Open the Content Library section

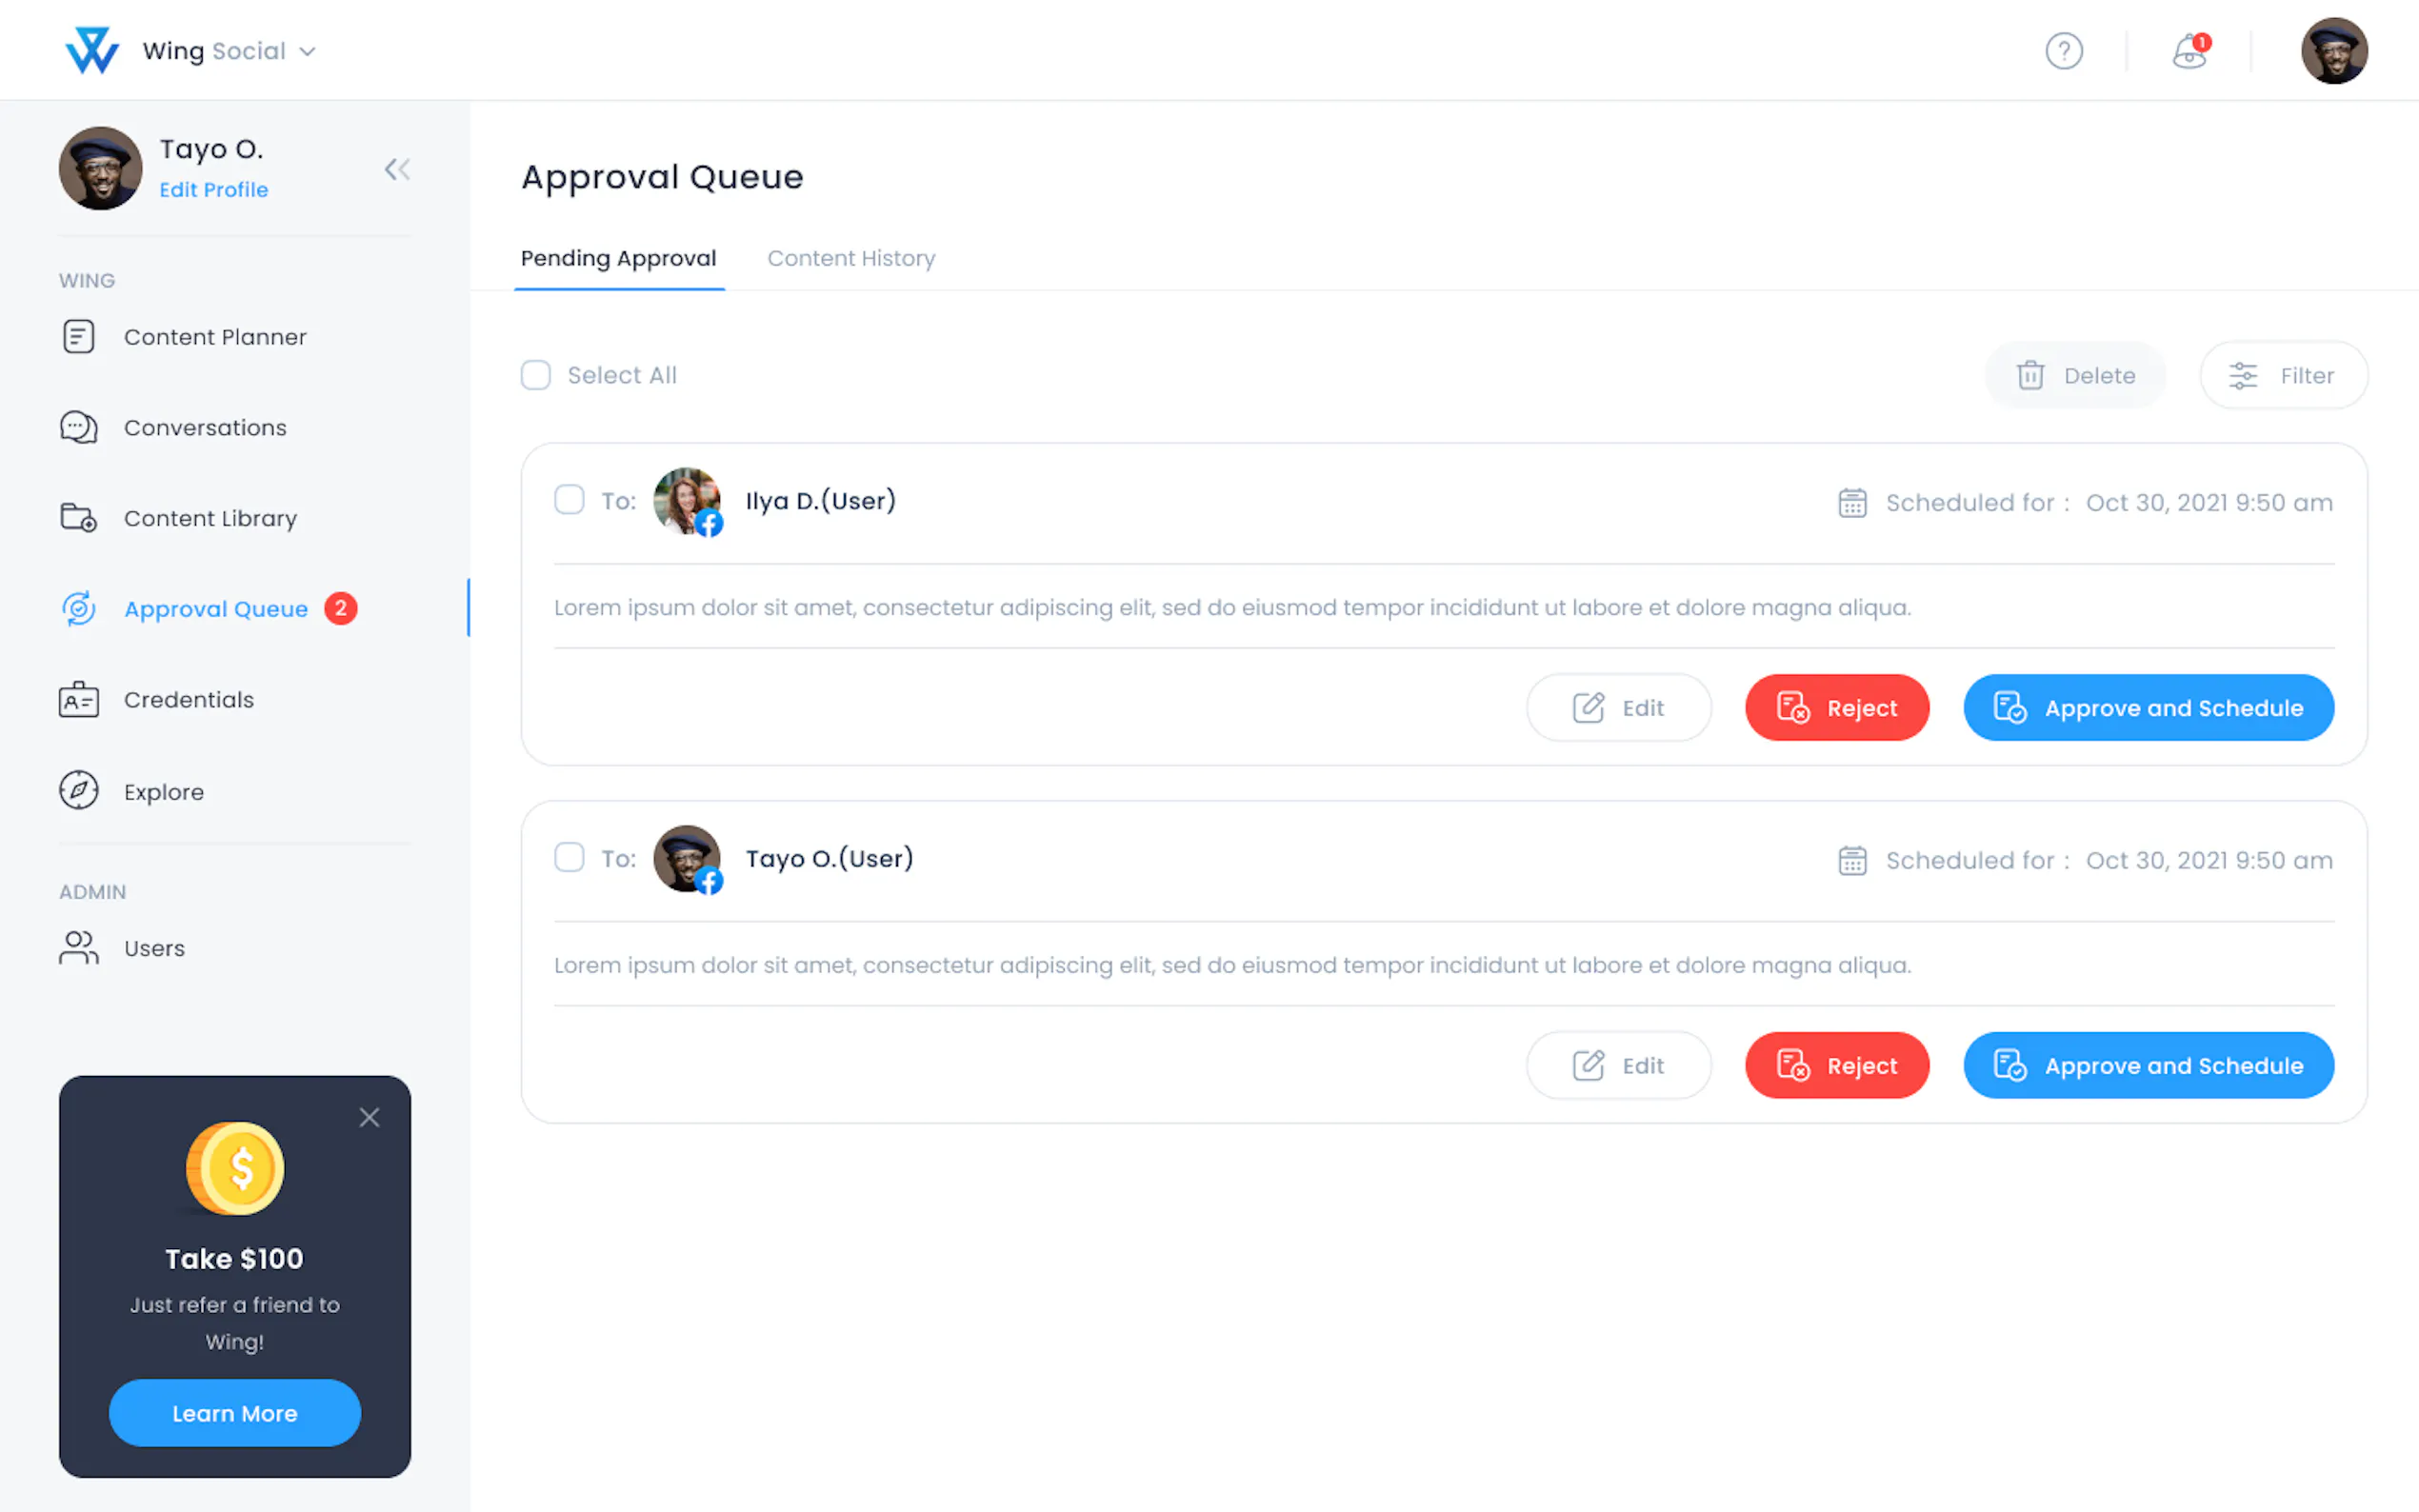click(x=209, y=518)
